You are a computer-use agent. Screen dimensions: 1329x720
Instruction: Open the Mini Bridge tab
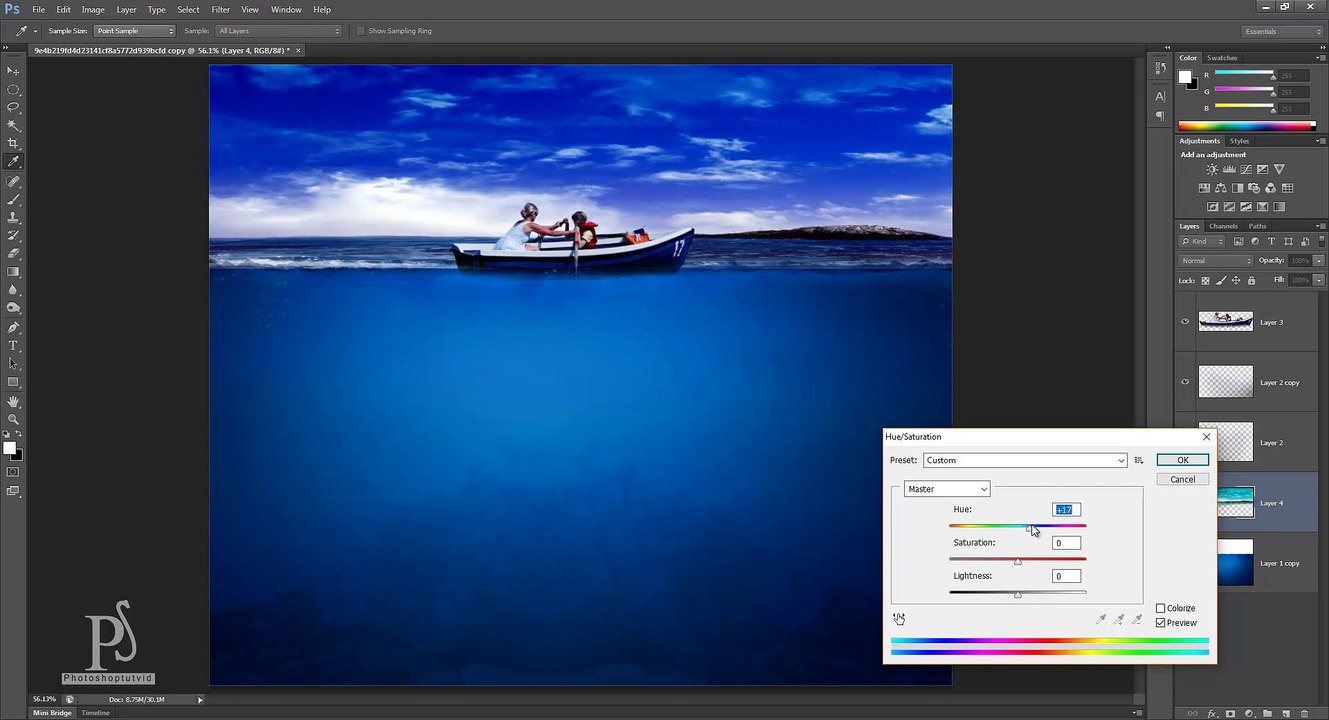click(52, 713)
